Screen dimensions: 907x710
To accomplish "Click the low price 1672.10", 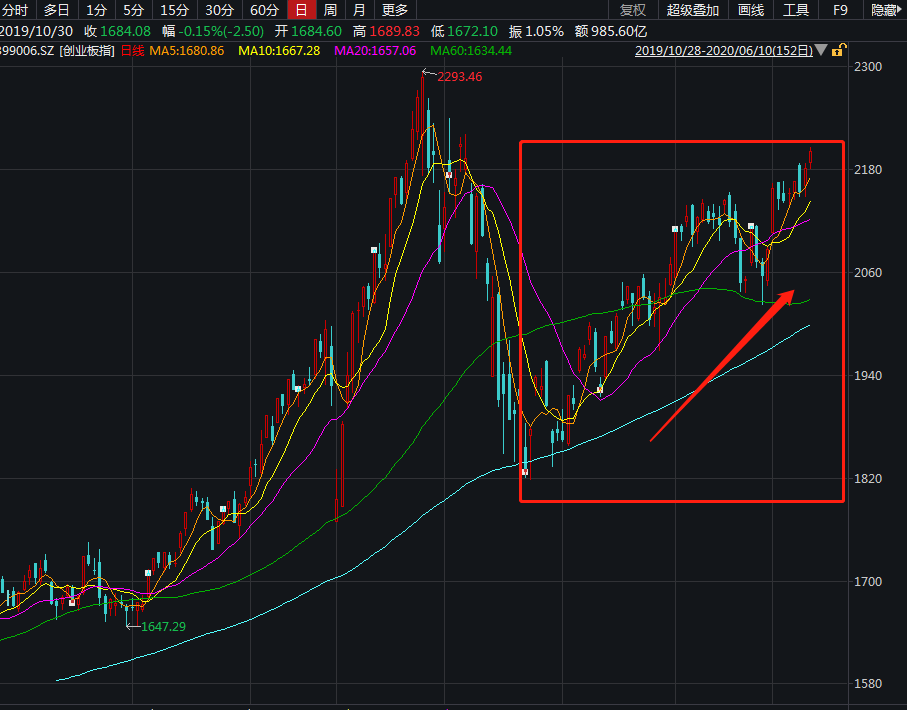I will pos(472,31).
